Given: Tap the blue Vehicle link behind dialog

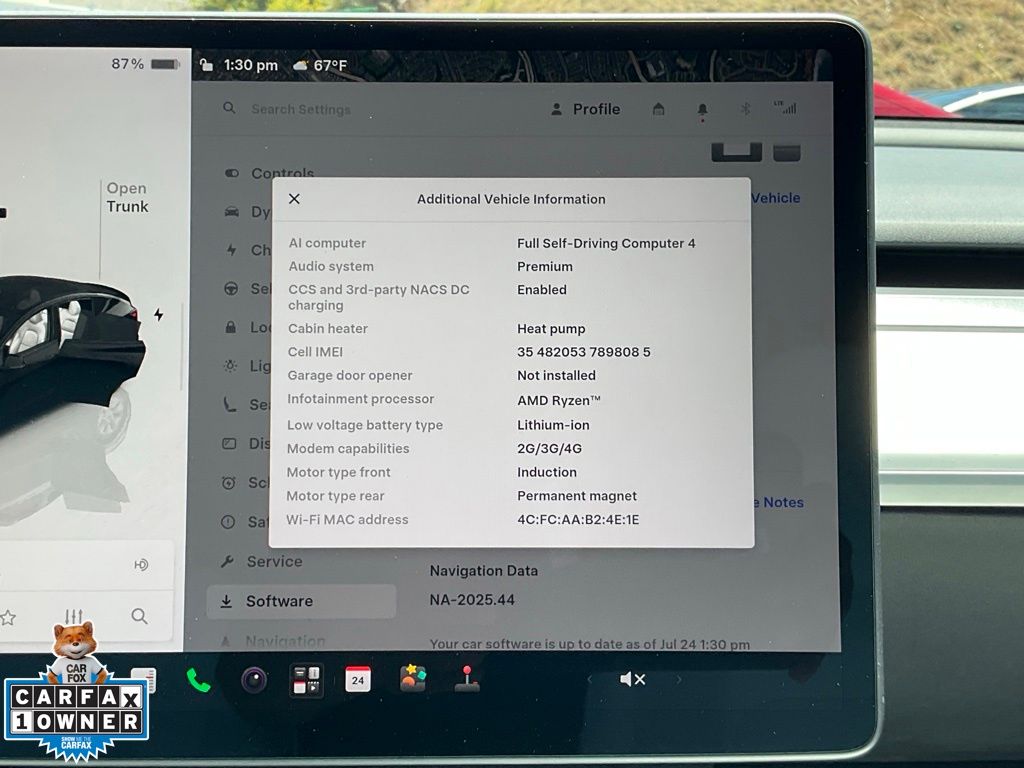Looking at the screenshot, I should [776, 198].
